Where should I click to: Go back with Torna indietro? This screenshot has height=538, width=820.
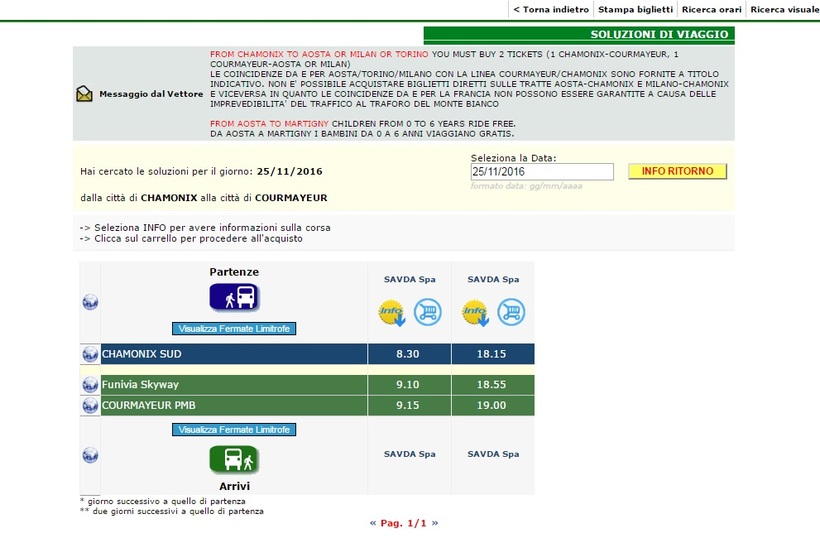click(x=551, y=9)
